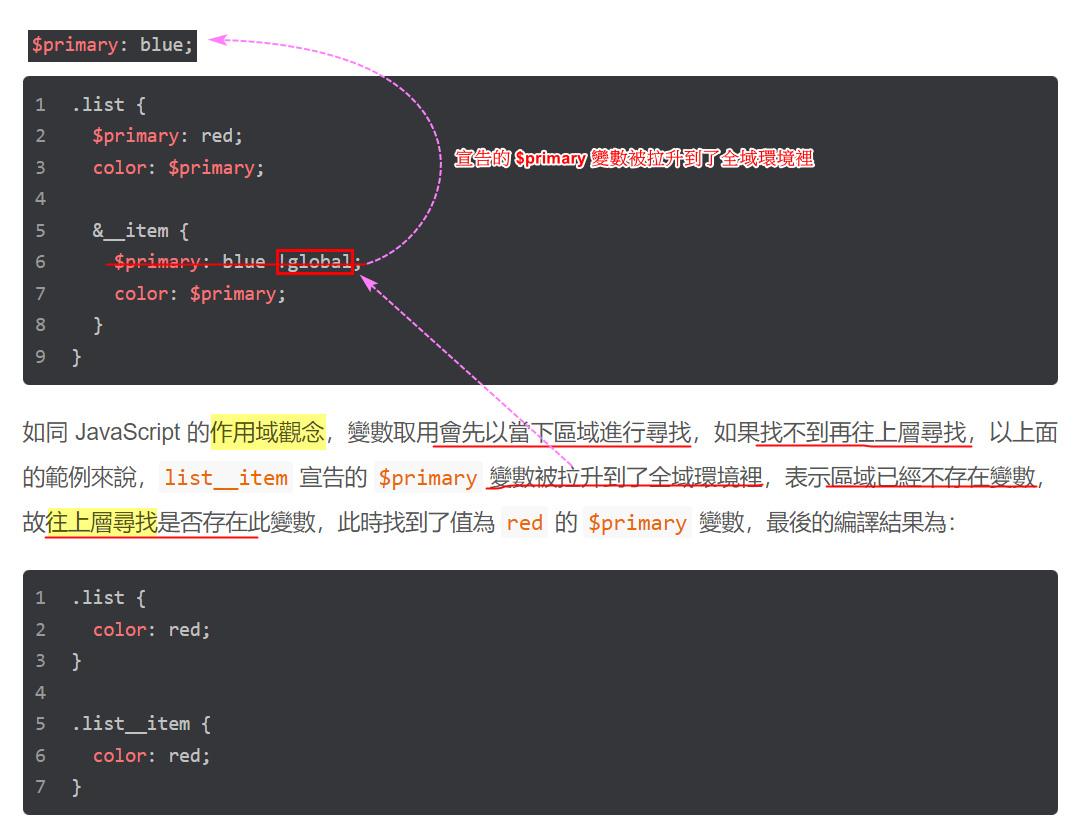The image size is (1082, 831).
Task: Click the highlighted phrase "往上層尋找"
Action: click(x=100, y=522)
